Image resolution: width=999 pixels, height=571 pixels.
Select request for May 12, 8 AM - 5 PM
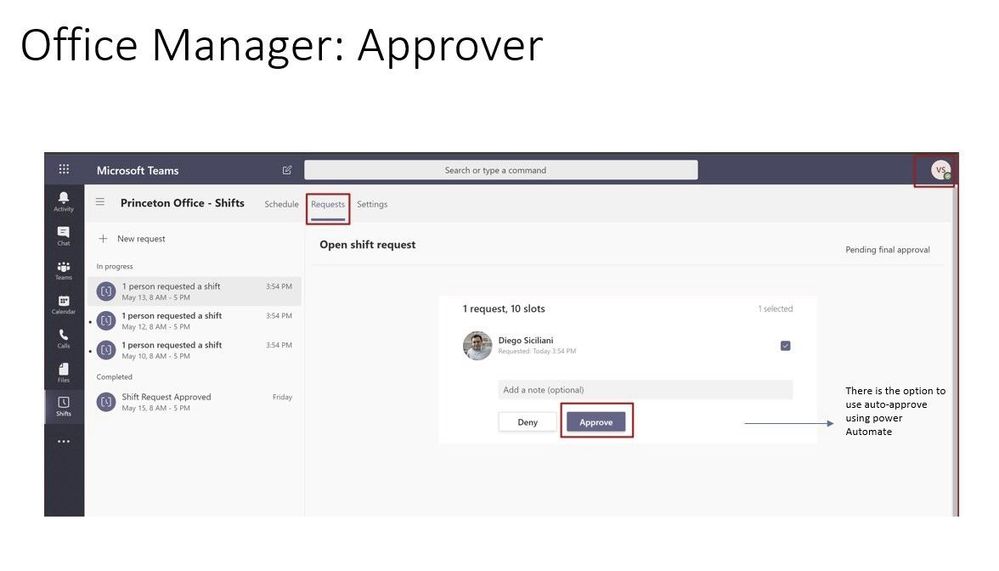point(194,321)
